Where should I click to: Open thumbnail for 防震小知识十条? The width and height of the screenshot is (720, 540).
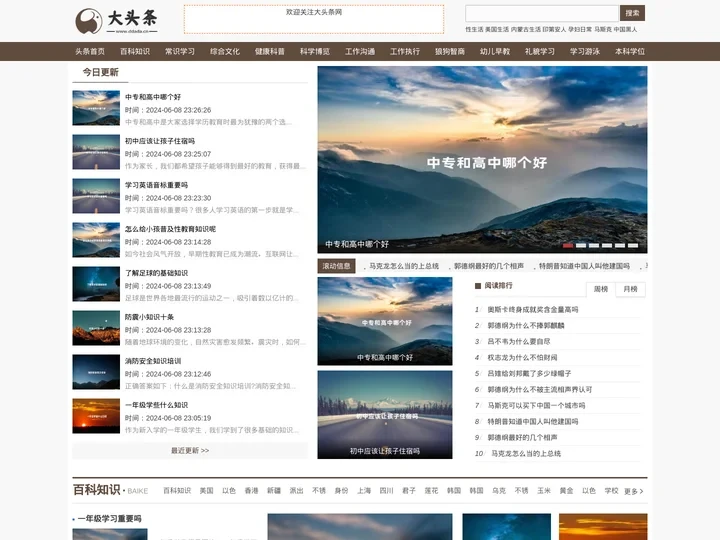(x=96, y=328)
